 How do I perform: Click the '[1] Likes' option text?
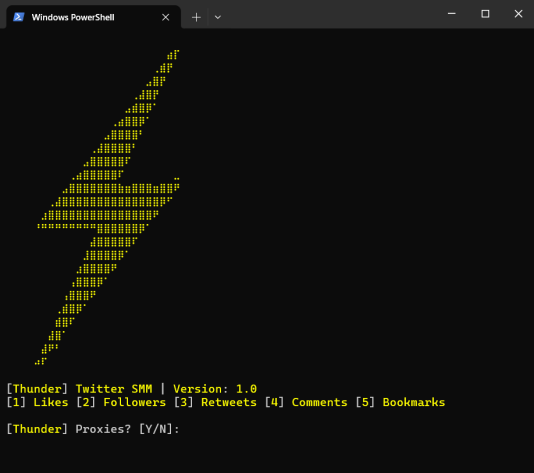[37, 403]
